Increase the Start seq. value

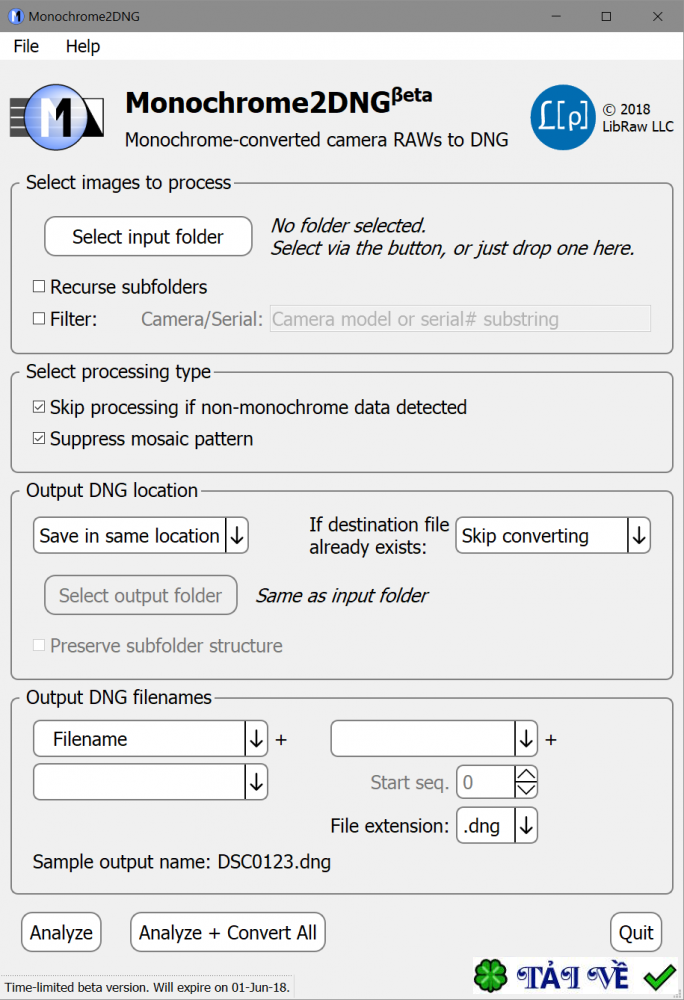tap(527, 774)
